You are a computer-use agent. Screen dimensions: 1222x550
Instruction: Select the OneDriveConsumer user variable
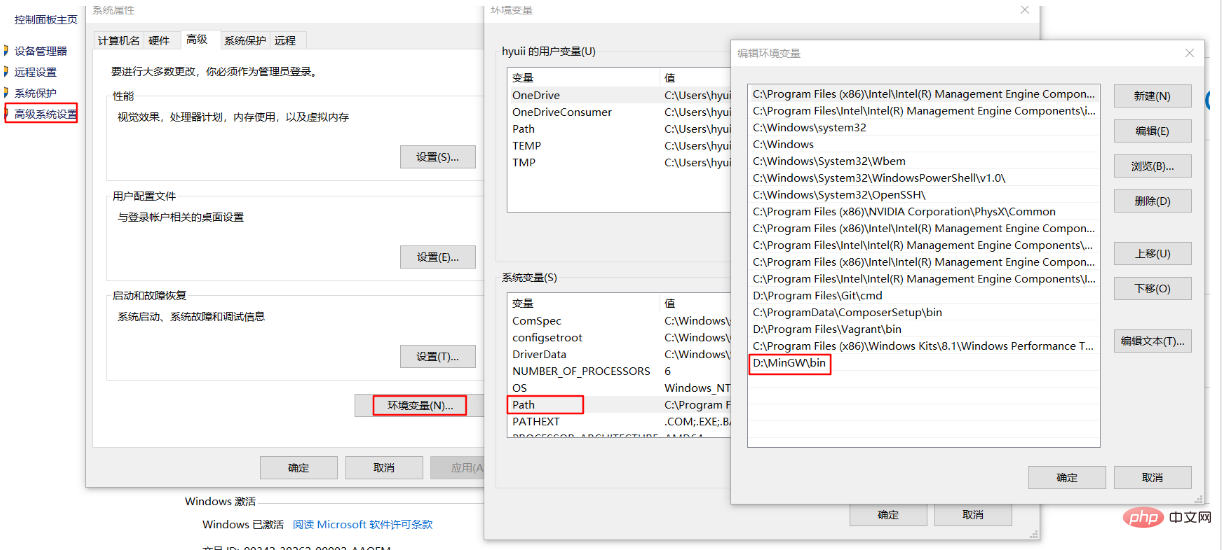[x=620, y=112]
